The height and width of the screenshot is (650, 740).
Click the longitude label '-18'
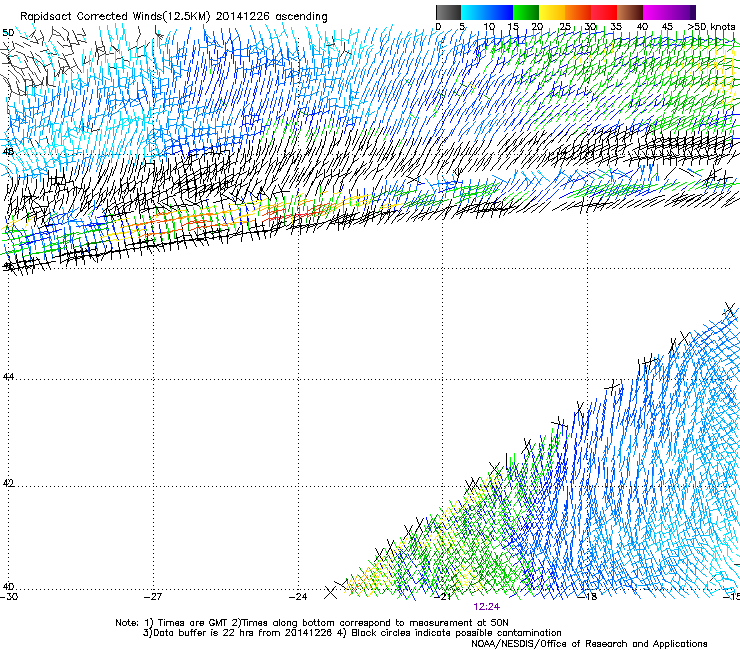click(588, 597)
